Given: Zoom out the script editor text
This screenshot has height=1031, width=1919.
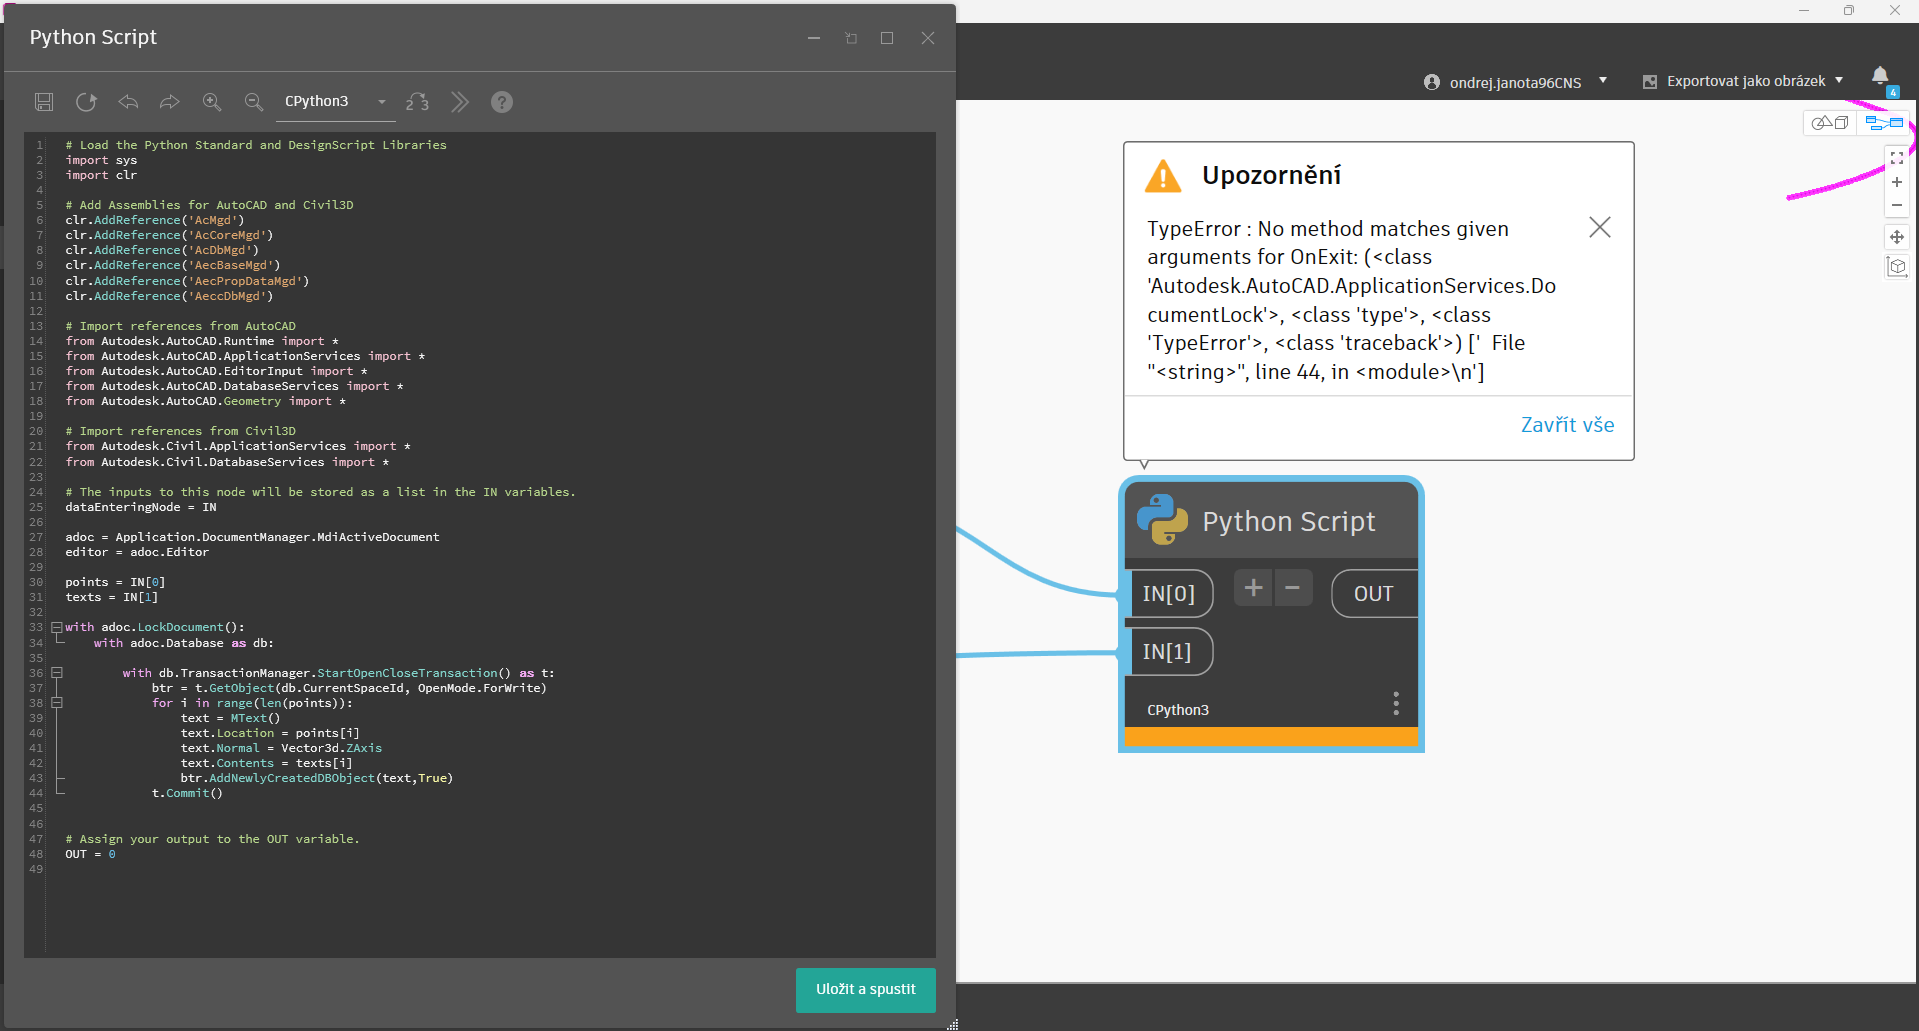Looking at the screenshot, I should [254, 102].
